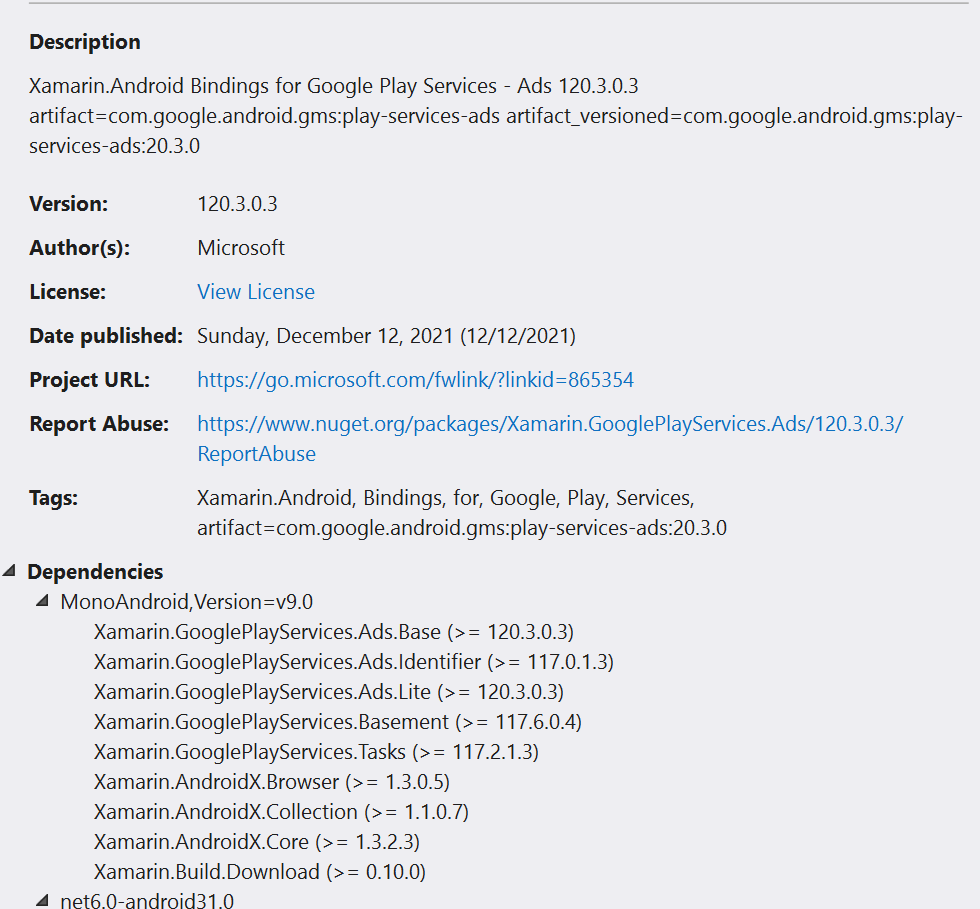Select the publish date 12/12/2021 text
The width and height of the screenshot is (980, 909).
[515, 335]
